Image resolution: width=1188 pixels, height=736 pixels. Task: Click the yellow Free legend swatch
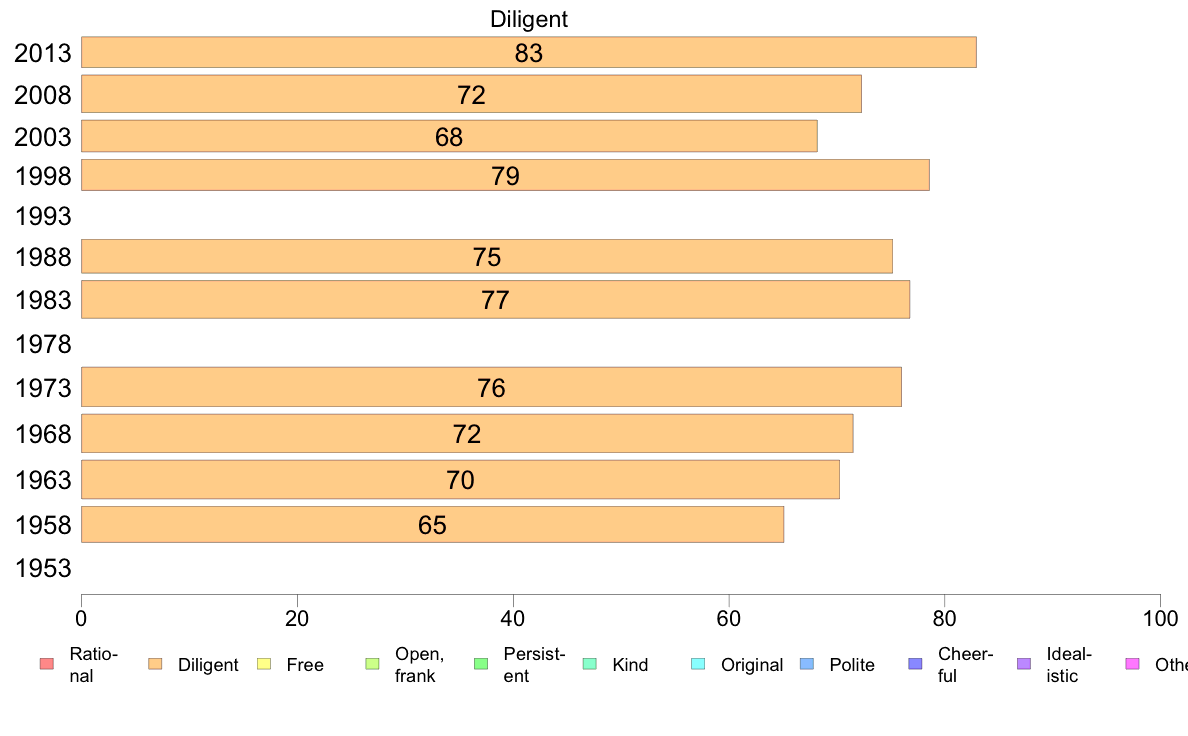(x=264, y=664)
